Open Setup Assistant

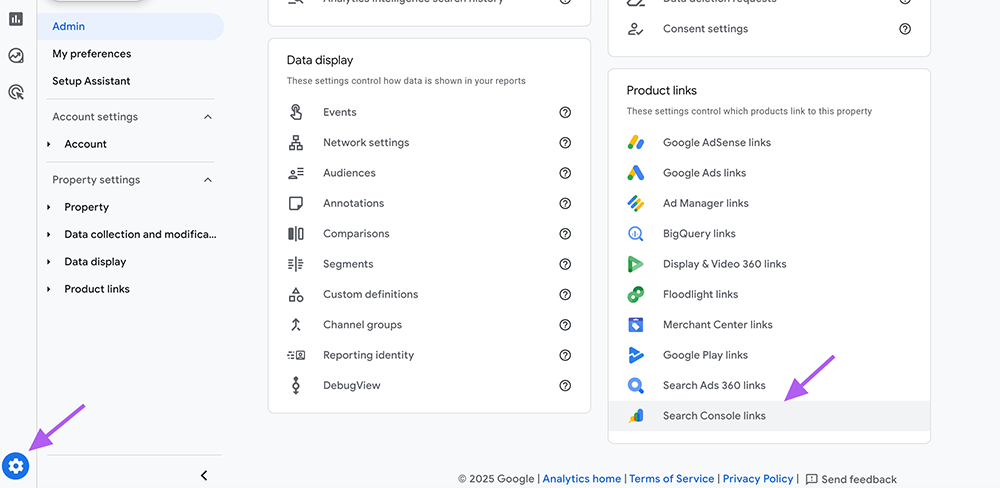(91, 81)
